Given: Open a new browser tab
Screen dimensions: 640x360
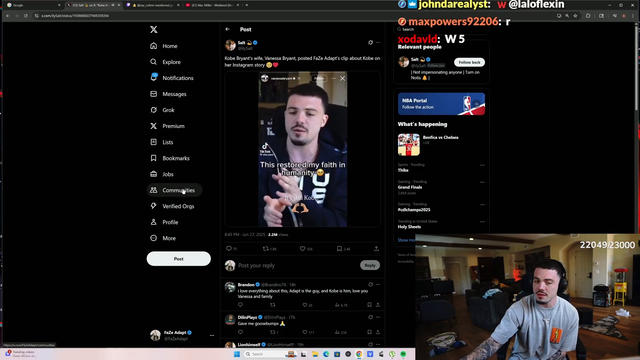Looking at the screenshot, I should (x=247, y=5).
